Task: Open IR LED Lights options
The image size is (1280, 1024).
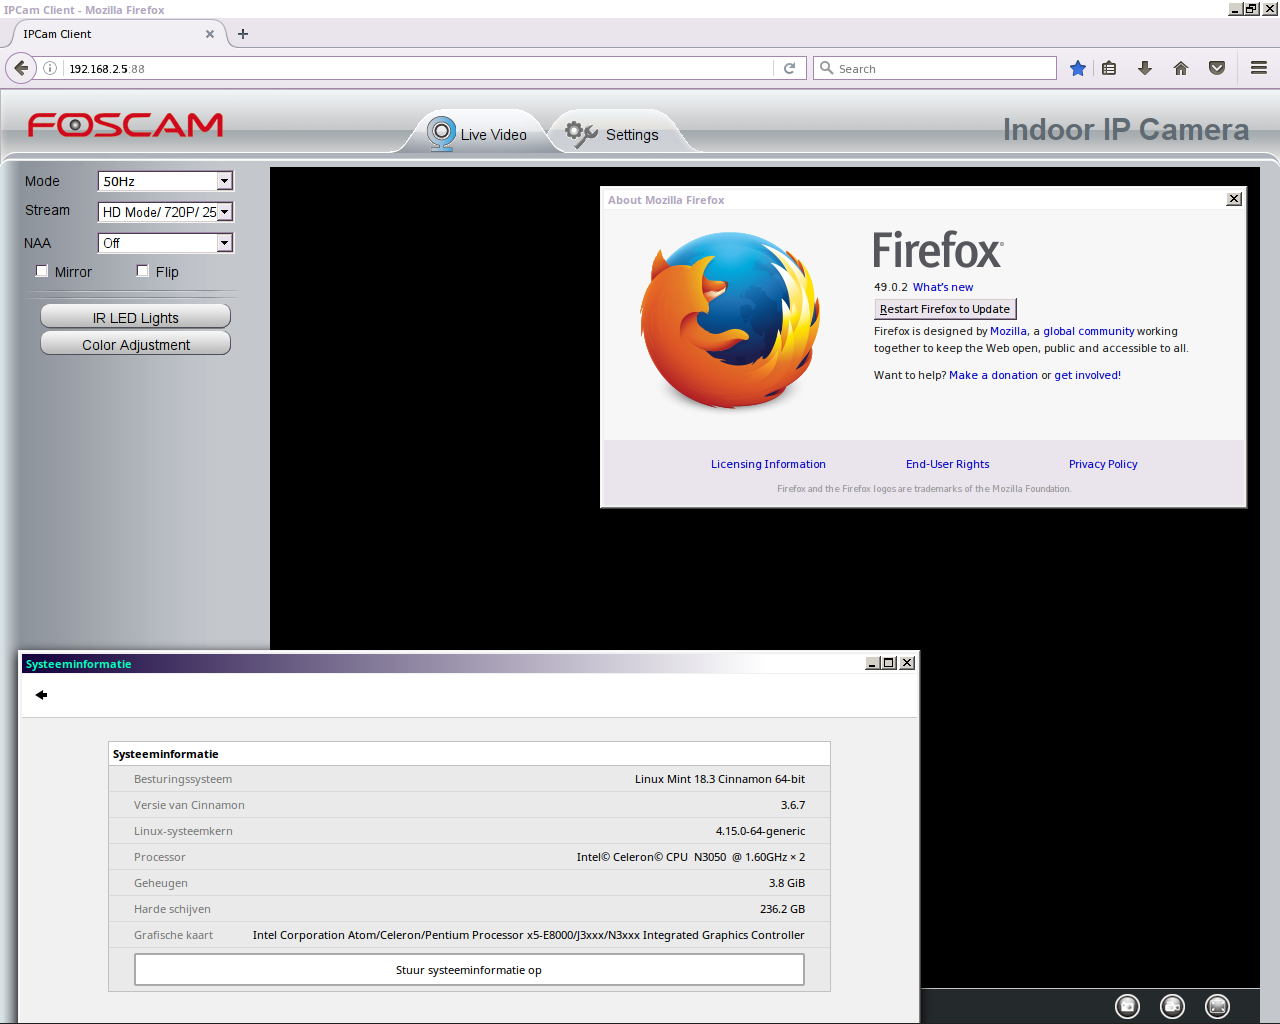Action: pos(136,317)
